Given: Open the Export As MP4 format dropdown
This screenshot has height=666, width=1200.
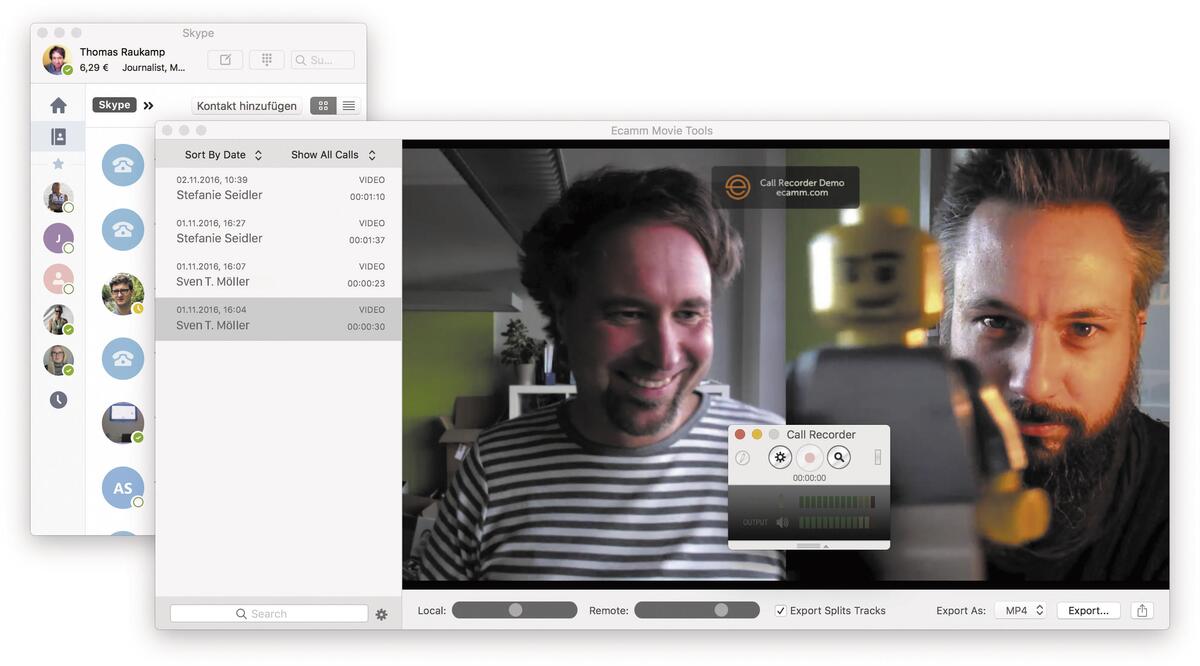Looking at the screenshot, I should pyautogui.click(x=1020, y=610).
